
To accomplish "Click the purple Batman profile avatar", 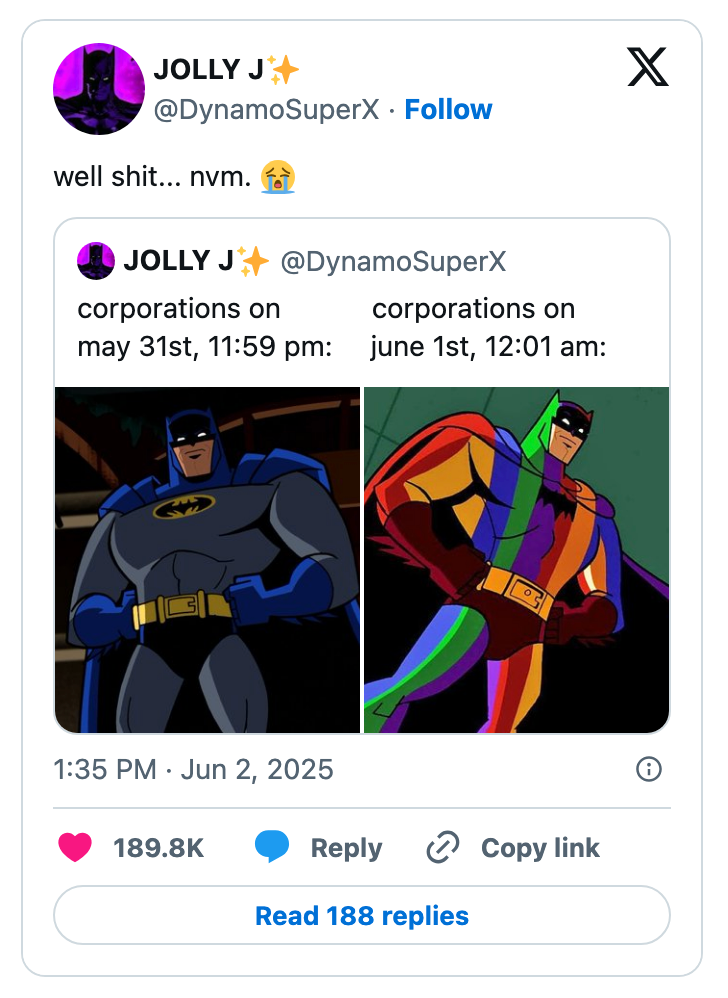I will click(99, 89).
